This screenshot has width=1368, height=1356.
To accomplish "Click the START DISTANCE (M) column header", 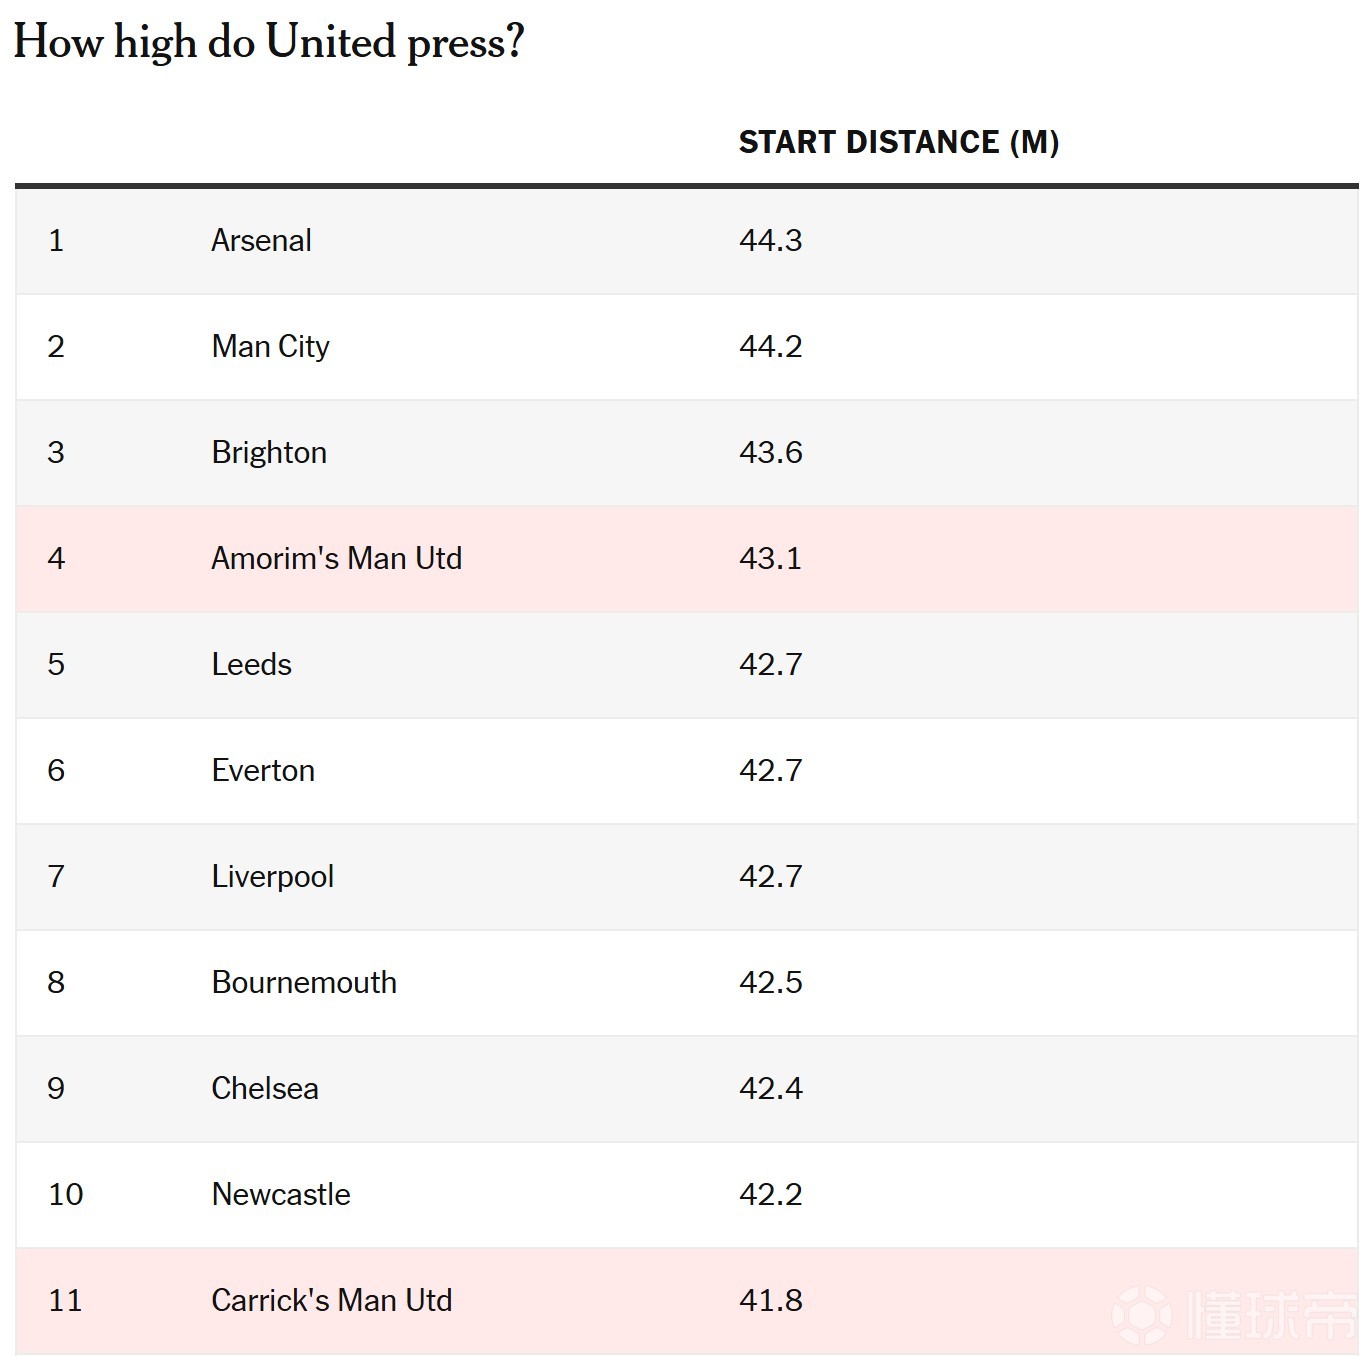I will click(x=898, y=142).
